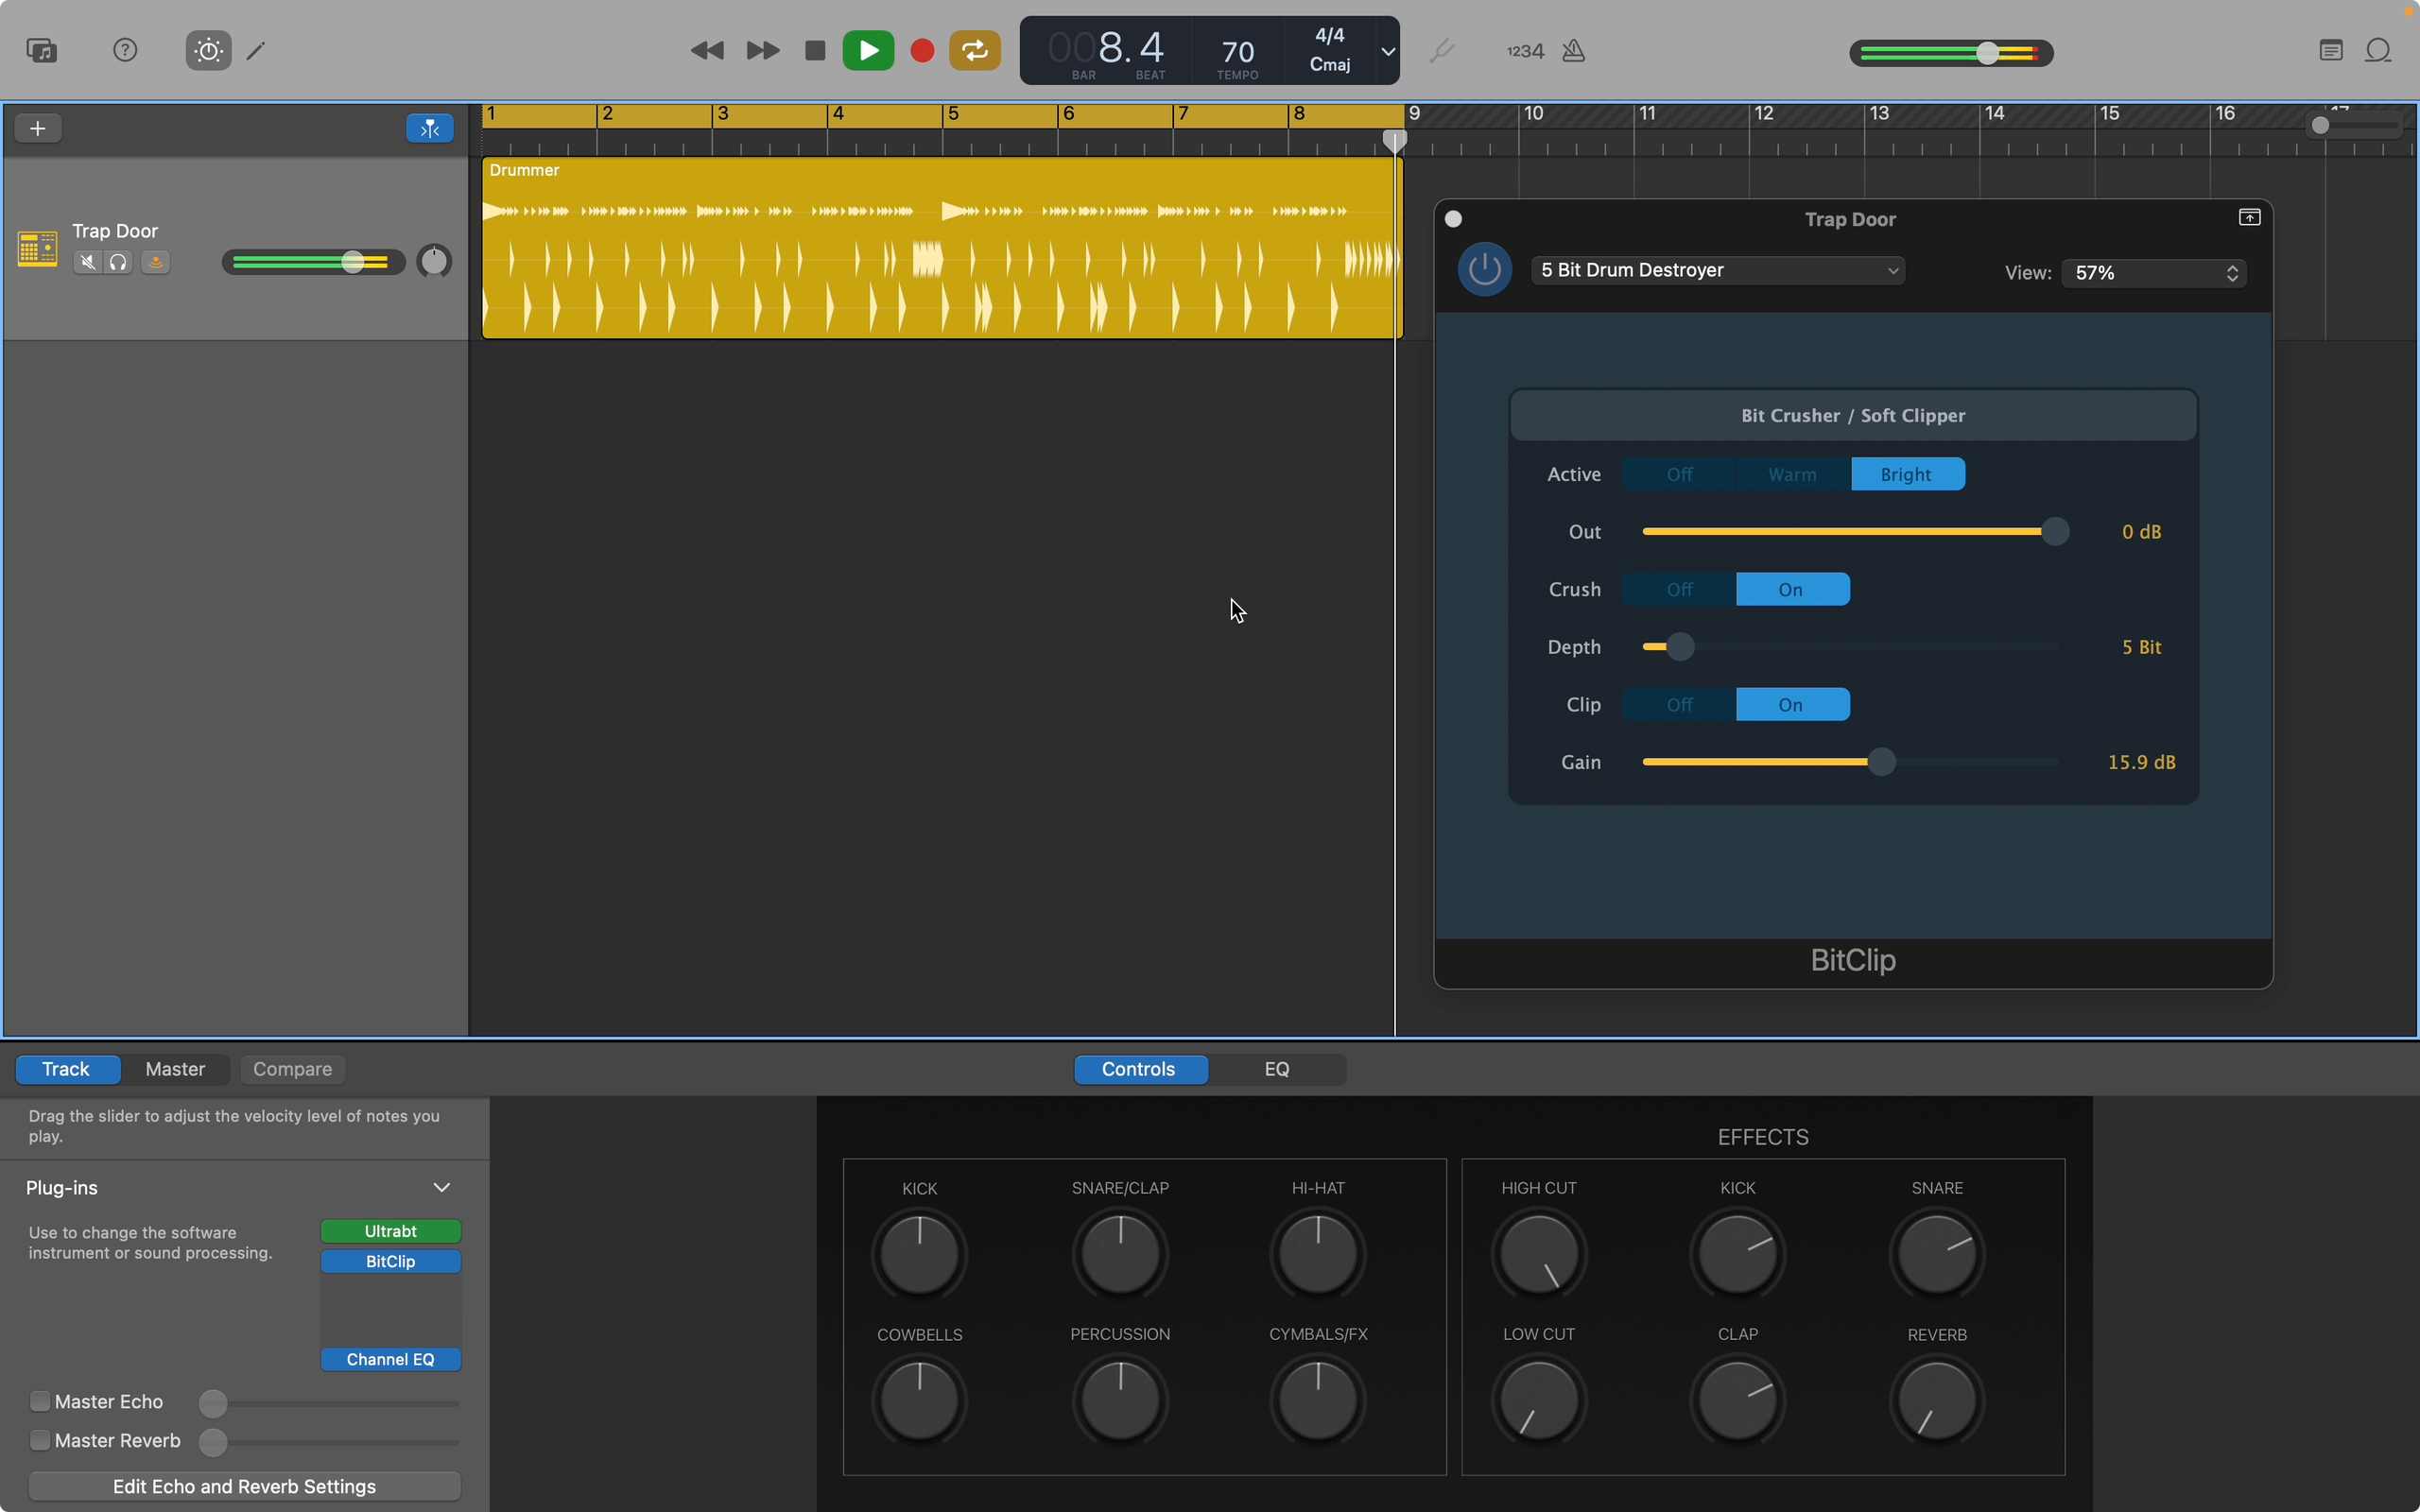Toggle the 1234 count-in button
This screenshot has height=1512, width=2420.
[x=1525, y=51]
